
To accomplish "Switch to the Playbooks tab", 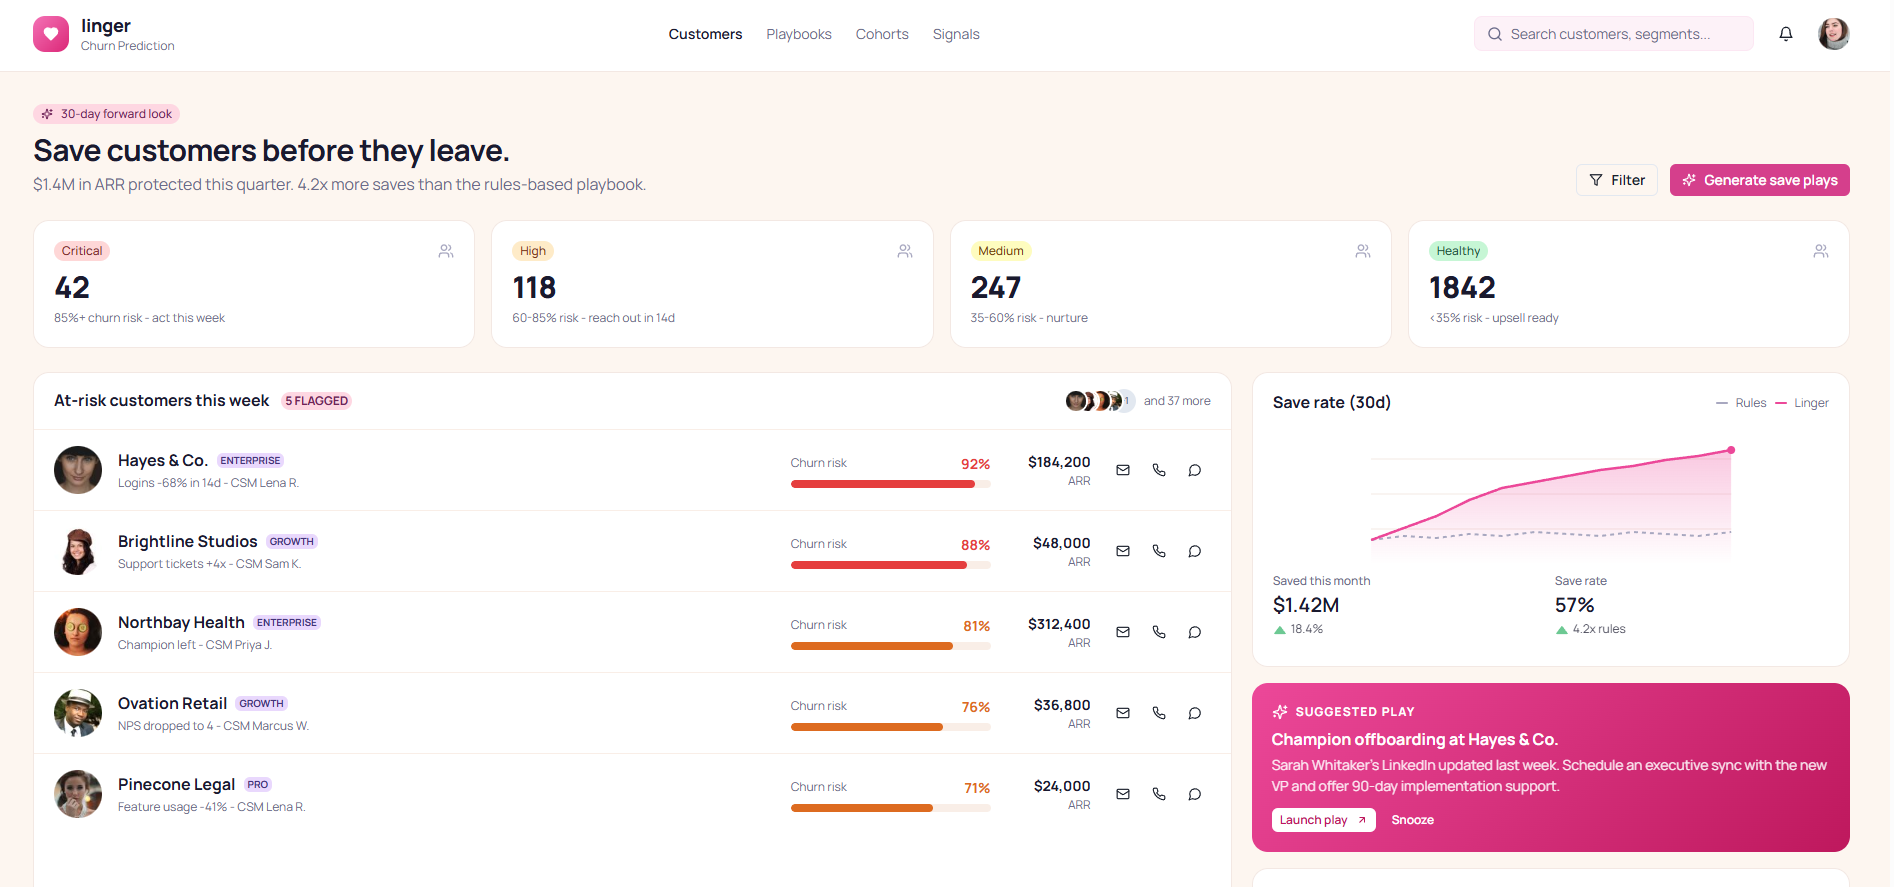I will pyautogui.click(x=799, y=34).
